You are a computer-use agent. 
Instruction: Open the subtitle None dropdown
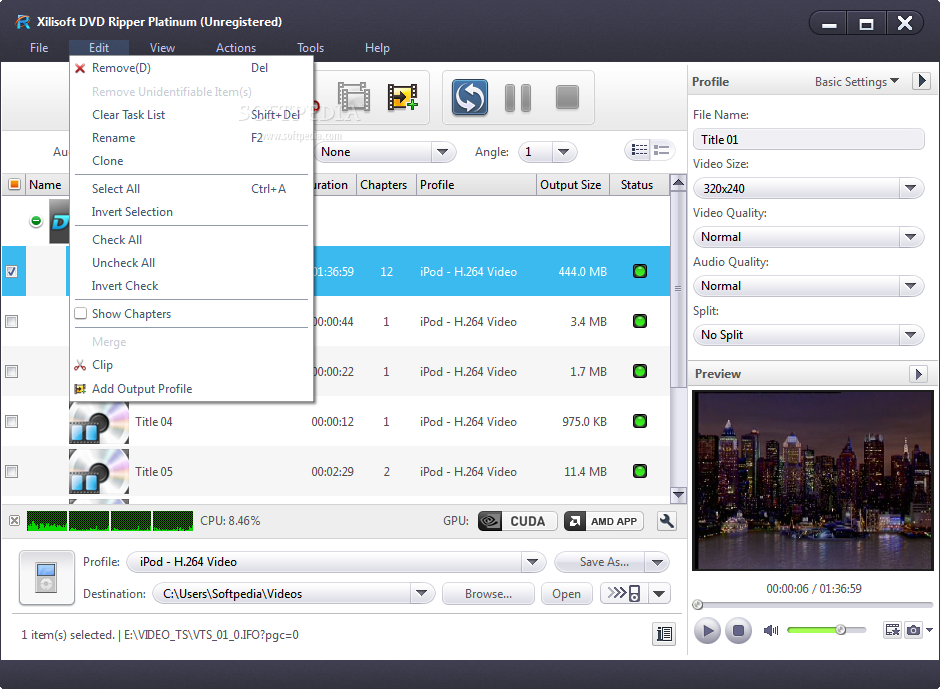click(x=443, y=152)
